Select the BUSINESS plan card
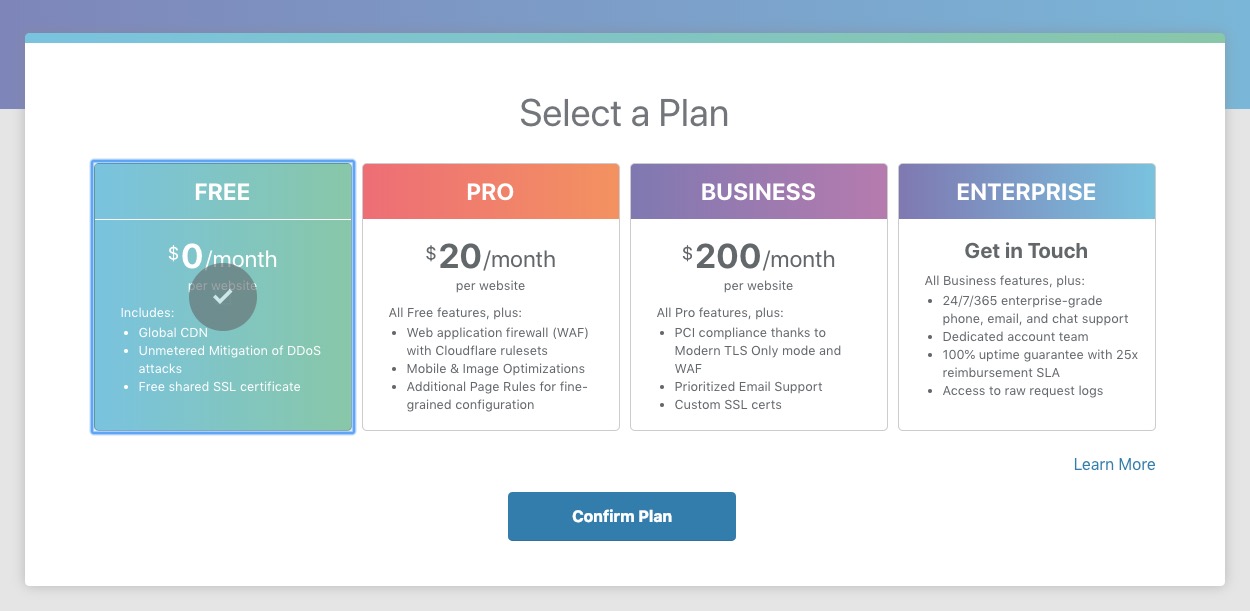 click(x=758, y=296)
